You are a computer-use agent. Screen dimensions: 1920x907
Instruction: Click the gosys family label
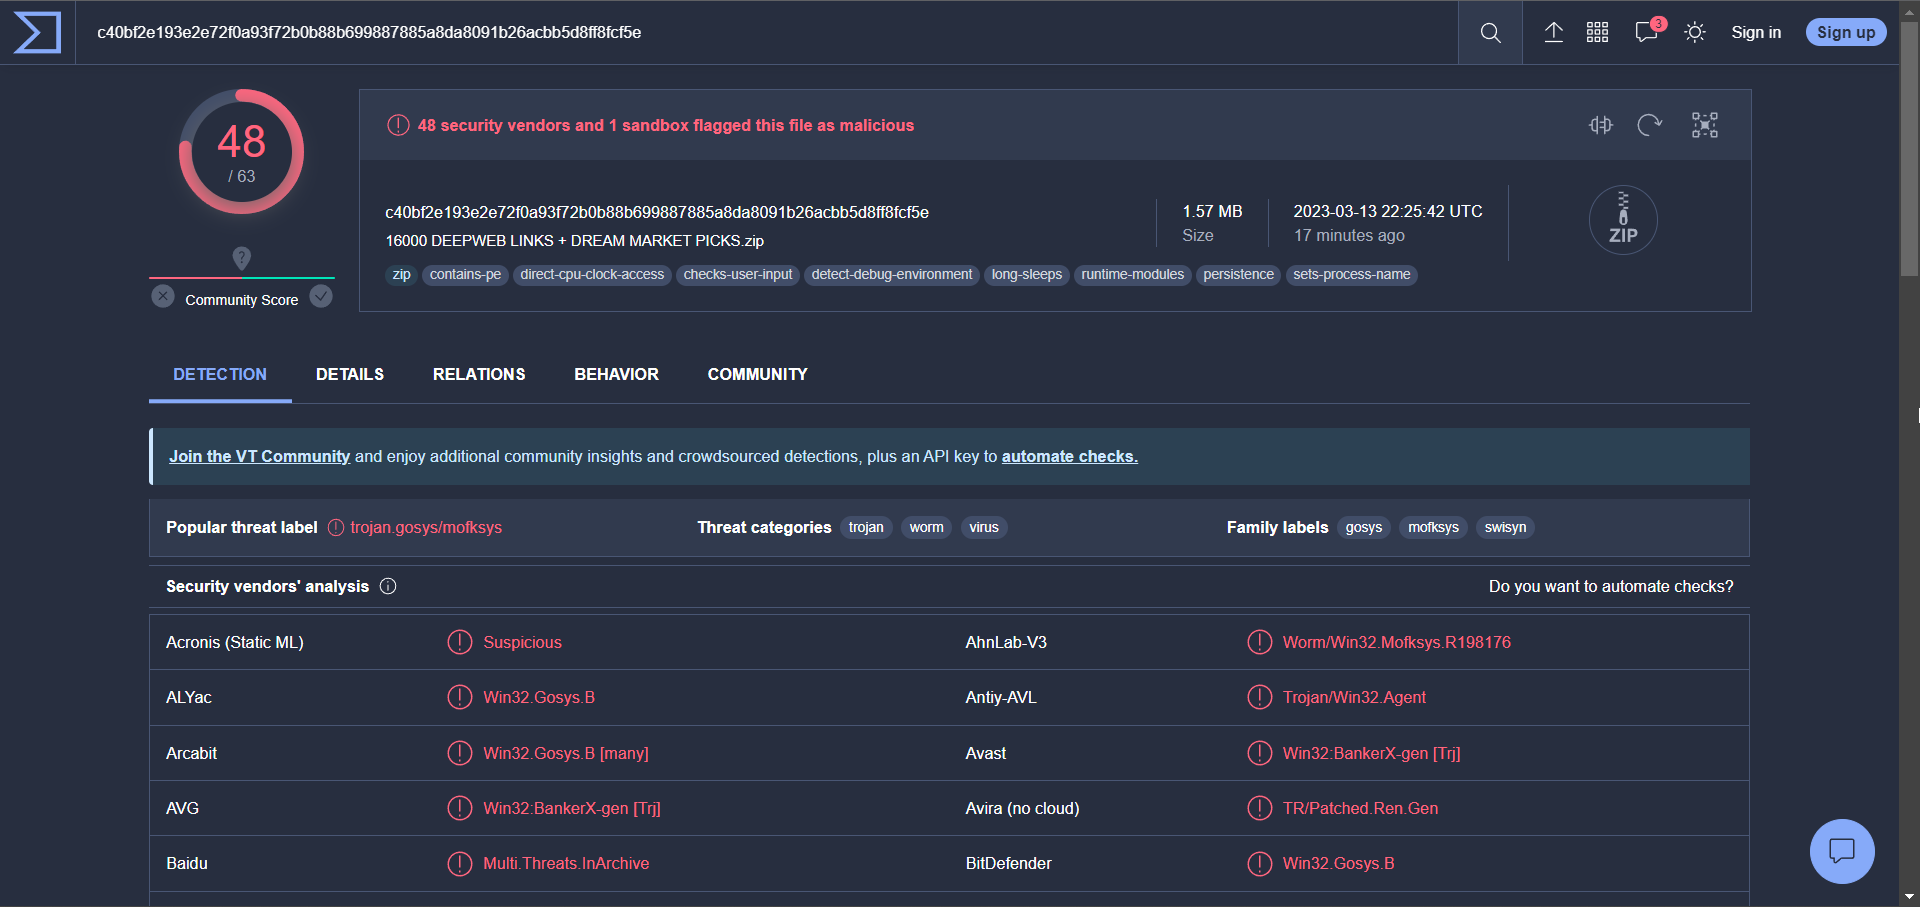pos(1364,527)
